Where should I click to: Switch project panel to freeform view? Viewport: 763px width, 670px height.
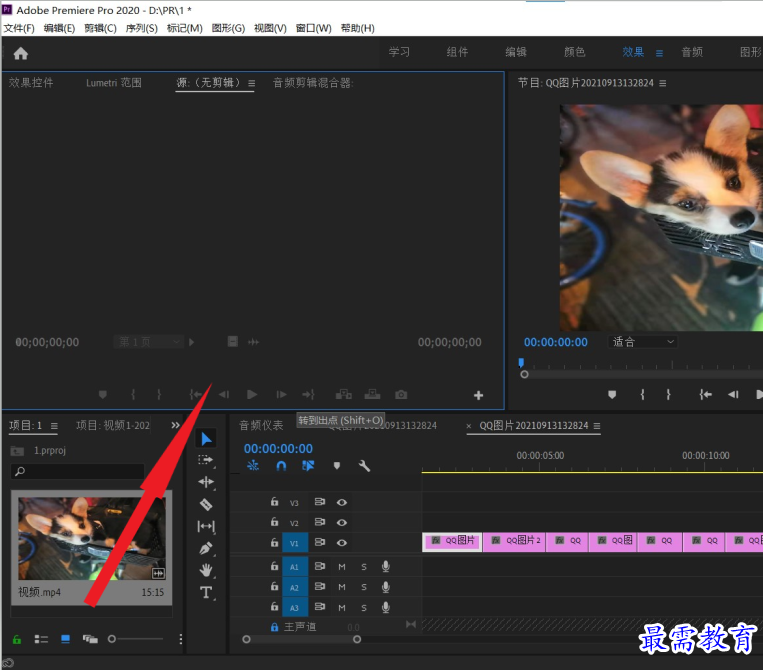(x=90, y=639)
